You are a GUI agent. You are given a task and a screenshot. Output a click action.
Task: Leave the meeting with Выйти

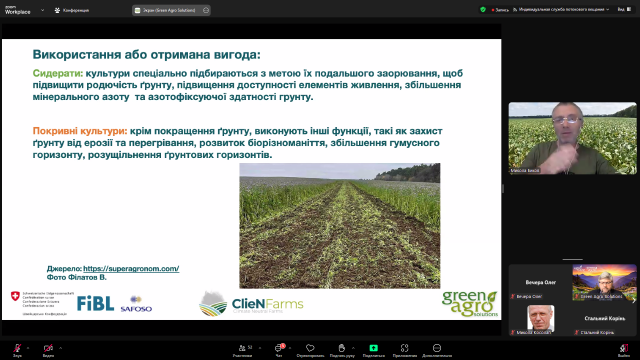[x=624, y=350]
